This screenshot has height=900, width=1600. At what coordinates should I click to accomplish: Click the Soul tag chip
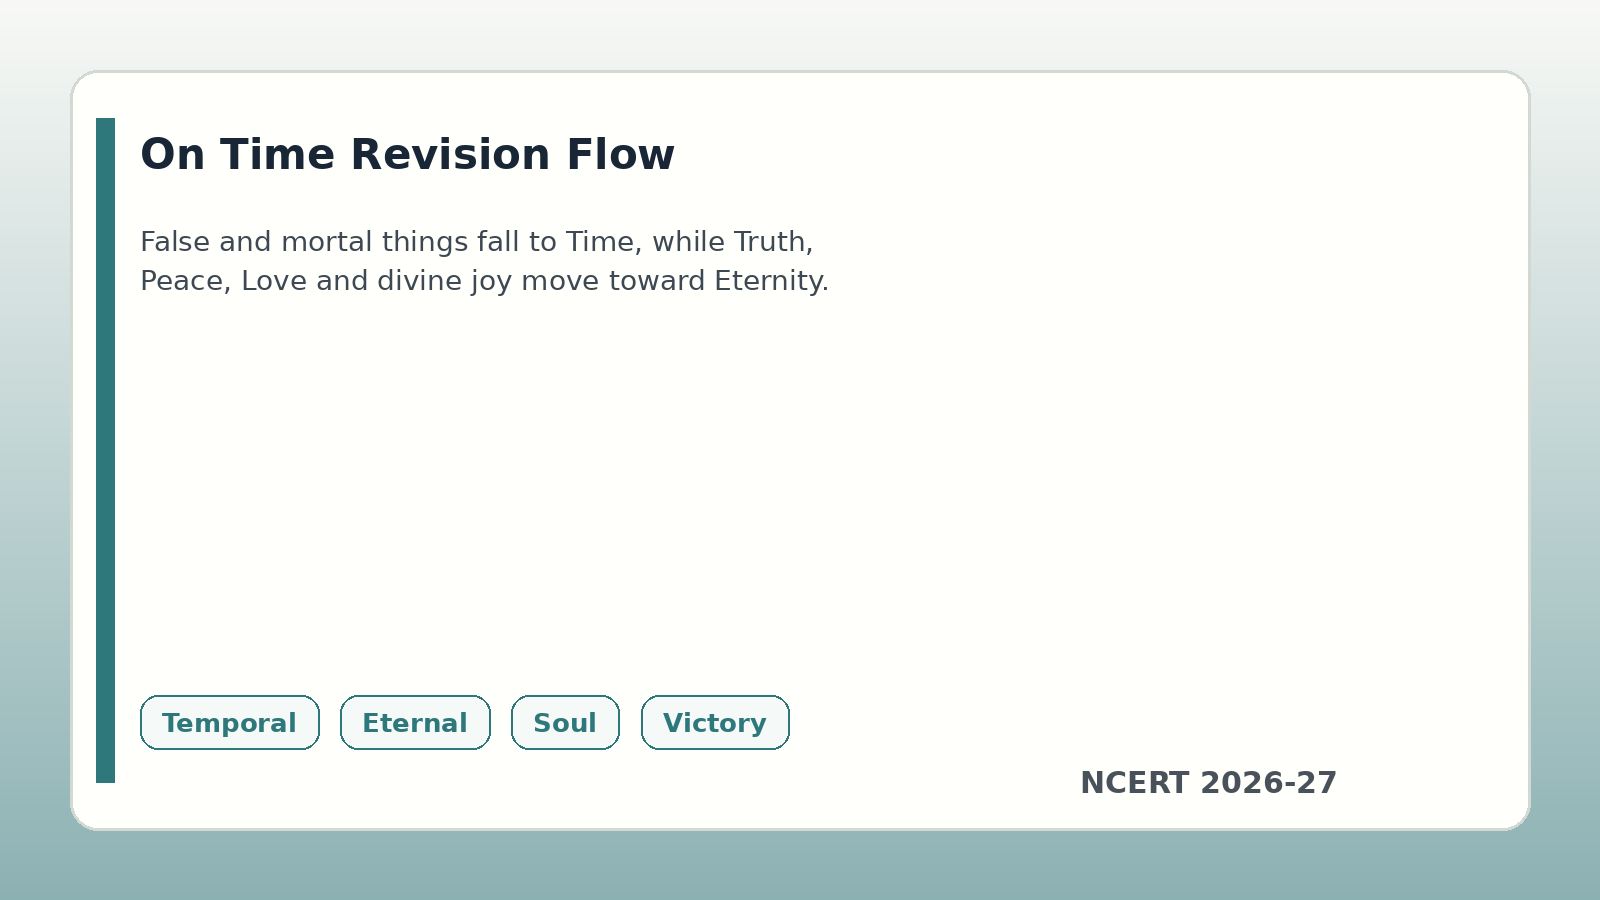(565, 722)
